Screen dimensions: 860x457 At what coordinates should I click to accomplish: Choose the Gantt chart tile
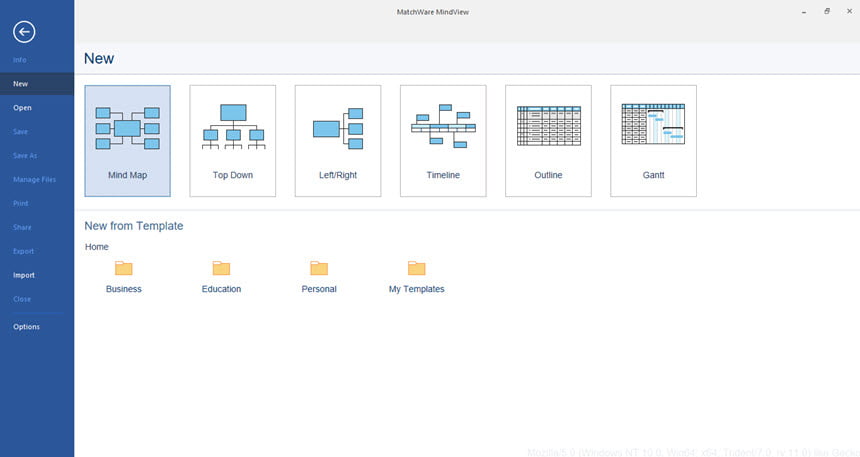click(x=653, y=140)
